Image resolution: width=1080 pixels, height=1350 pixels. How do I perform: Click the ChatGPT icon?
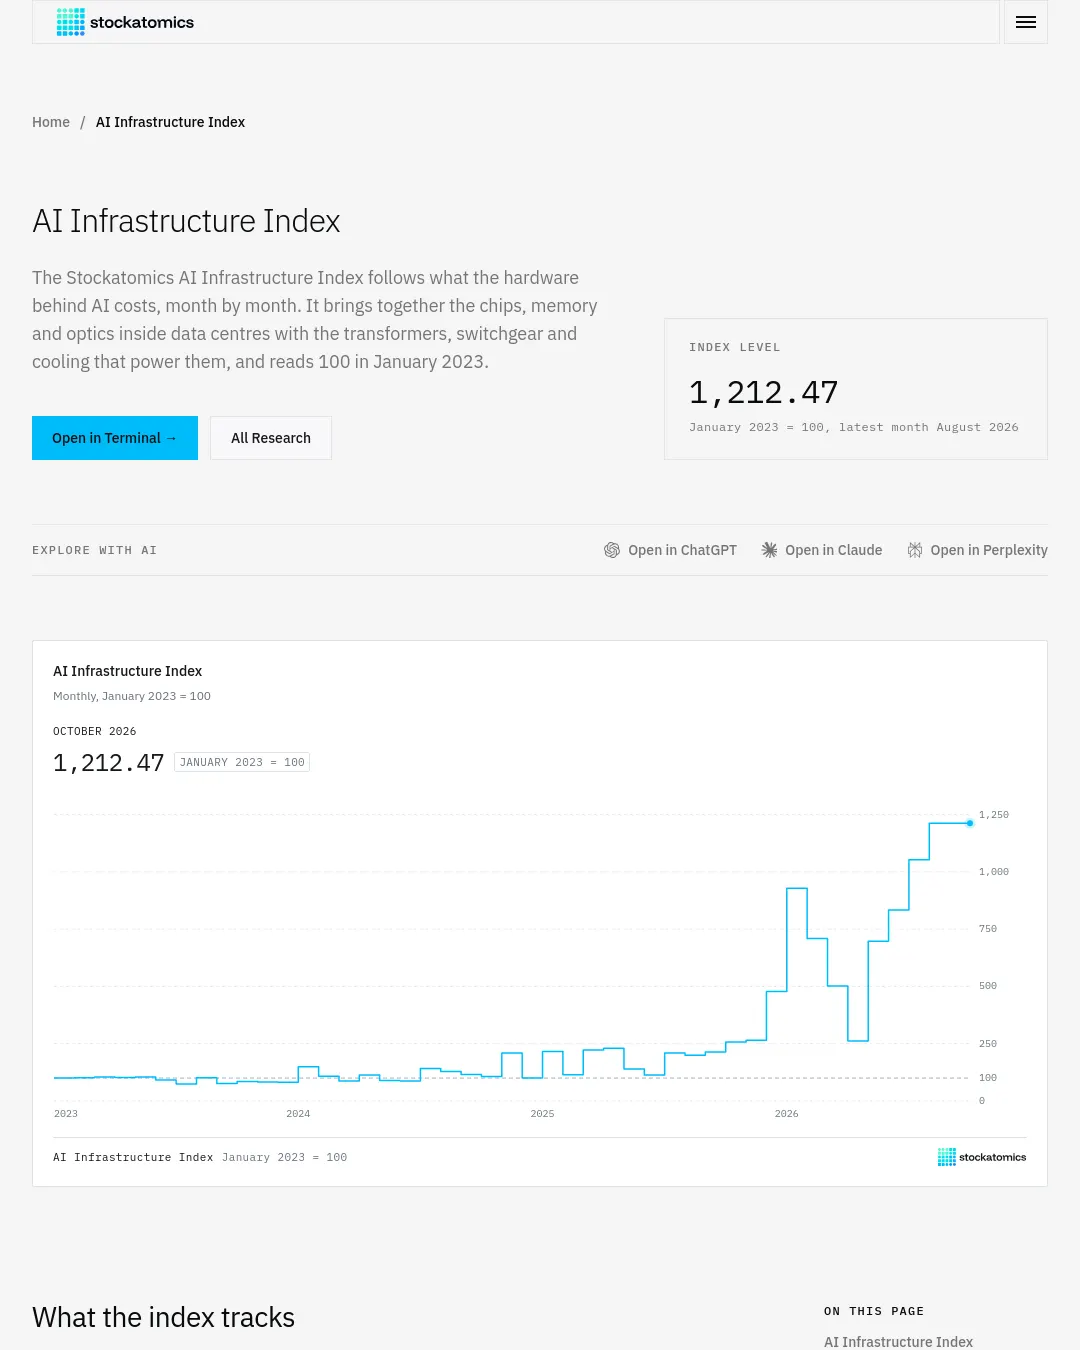coord(612,550)
